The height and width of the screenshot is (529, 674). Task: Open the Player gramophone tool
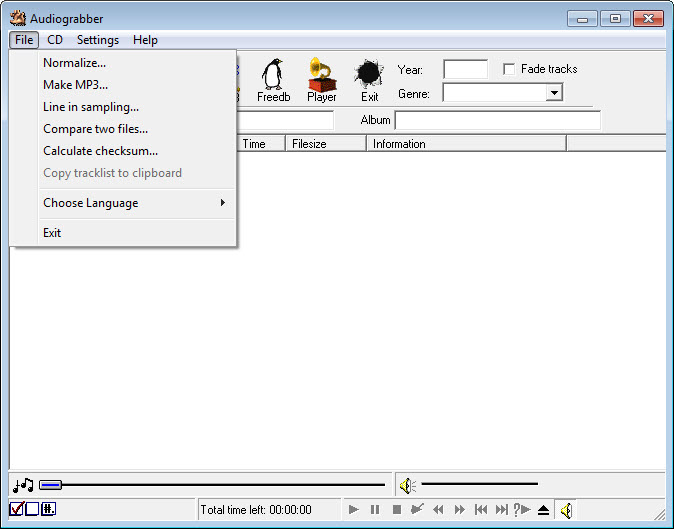(322, 80)
